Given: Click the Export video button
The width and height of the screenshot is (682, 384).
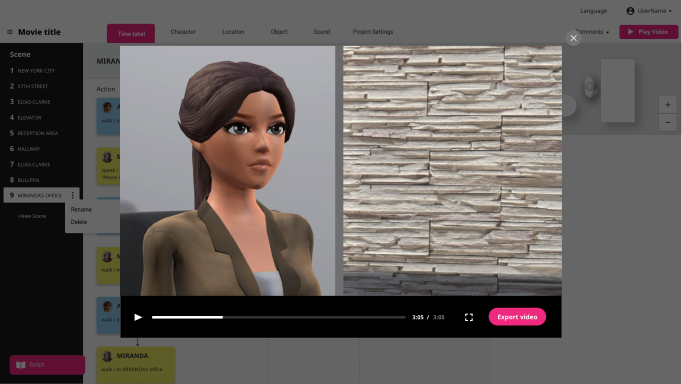Looking at the screenshot, I should (x=517, y=317).
